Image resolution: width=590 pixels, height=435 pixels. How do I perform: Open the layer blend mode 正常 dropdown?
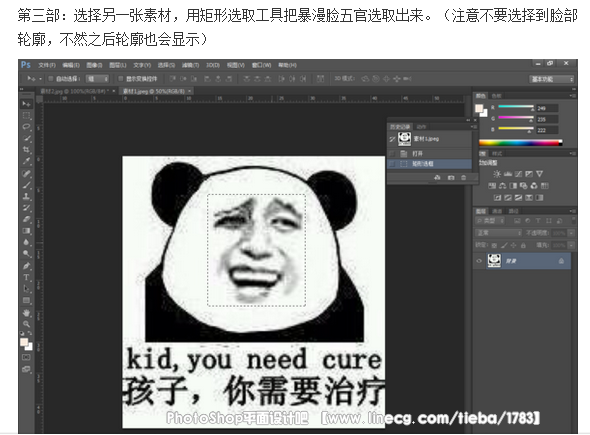point(499,233)
